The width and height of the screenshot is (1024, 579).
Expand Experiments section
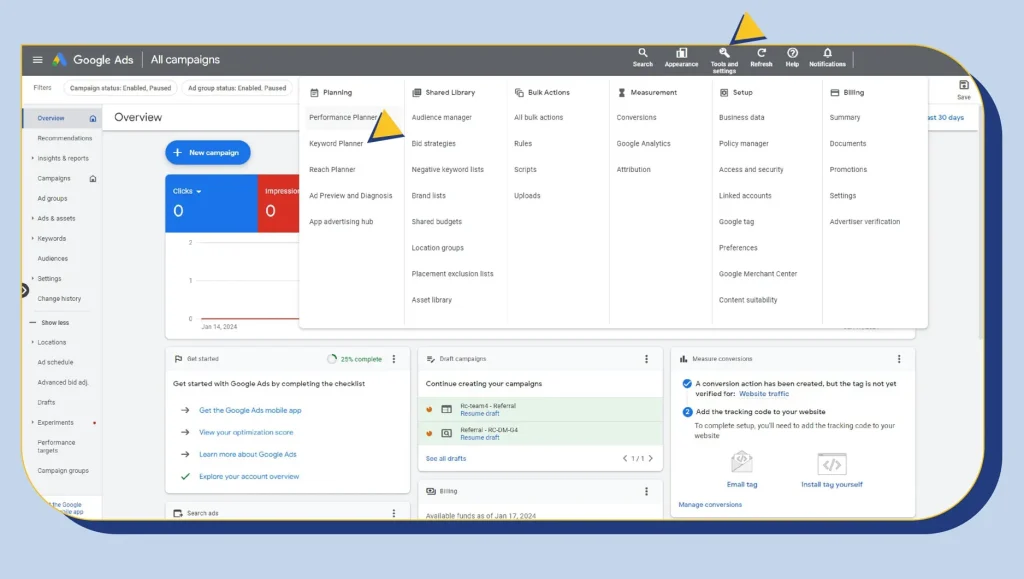[x=33, y=422]
